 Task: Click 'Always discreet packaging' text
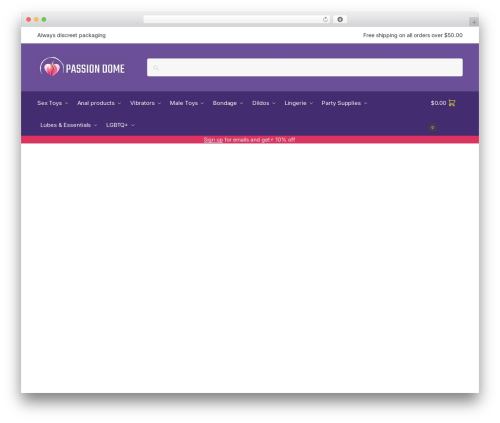tap(71, 35)
